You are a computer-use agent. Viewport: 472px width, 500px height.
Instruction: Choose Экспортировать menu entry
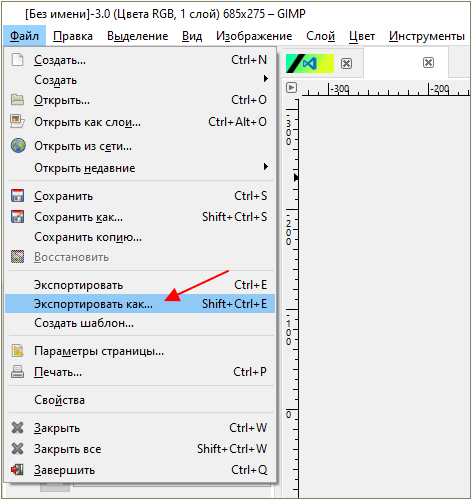(x=140, y=285)
